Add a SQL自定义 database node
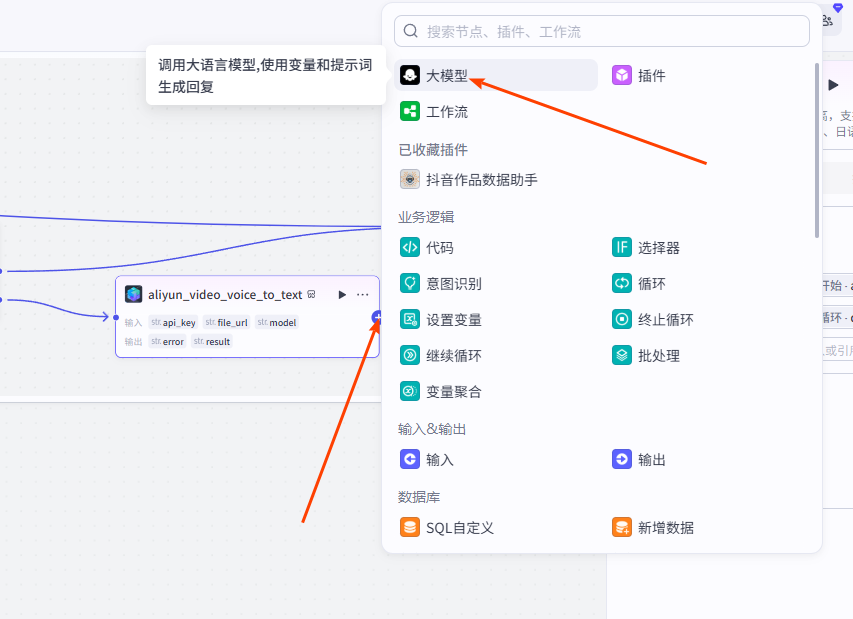853x619 pixels. tap(447, 528)
